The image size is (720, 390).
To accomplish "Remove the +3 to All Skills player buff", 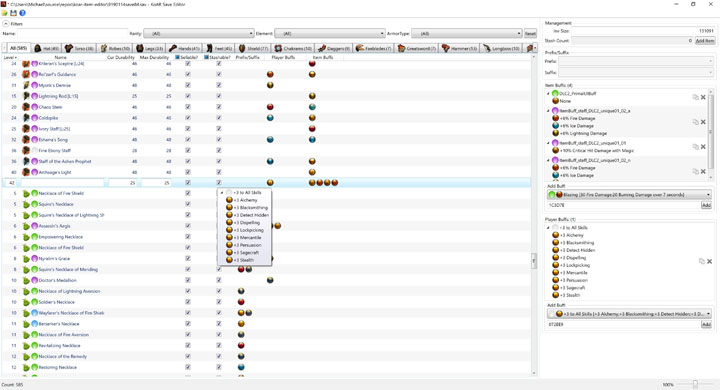I will point(709,261).
